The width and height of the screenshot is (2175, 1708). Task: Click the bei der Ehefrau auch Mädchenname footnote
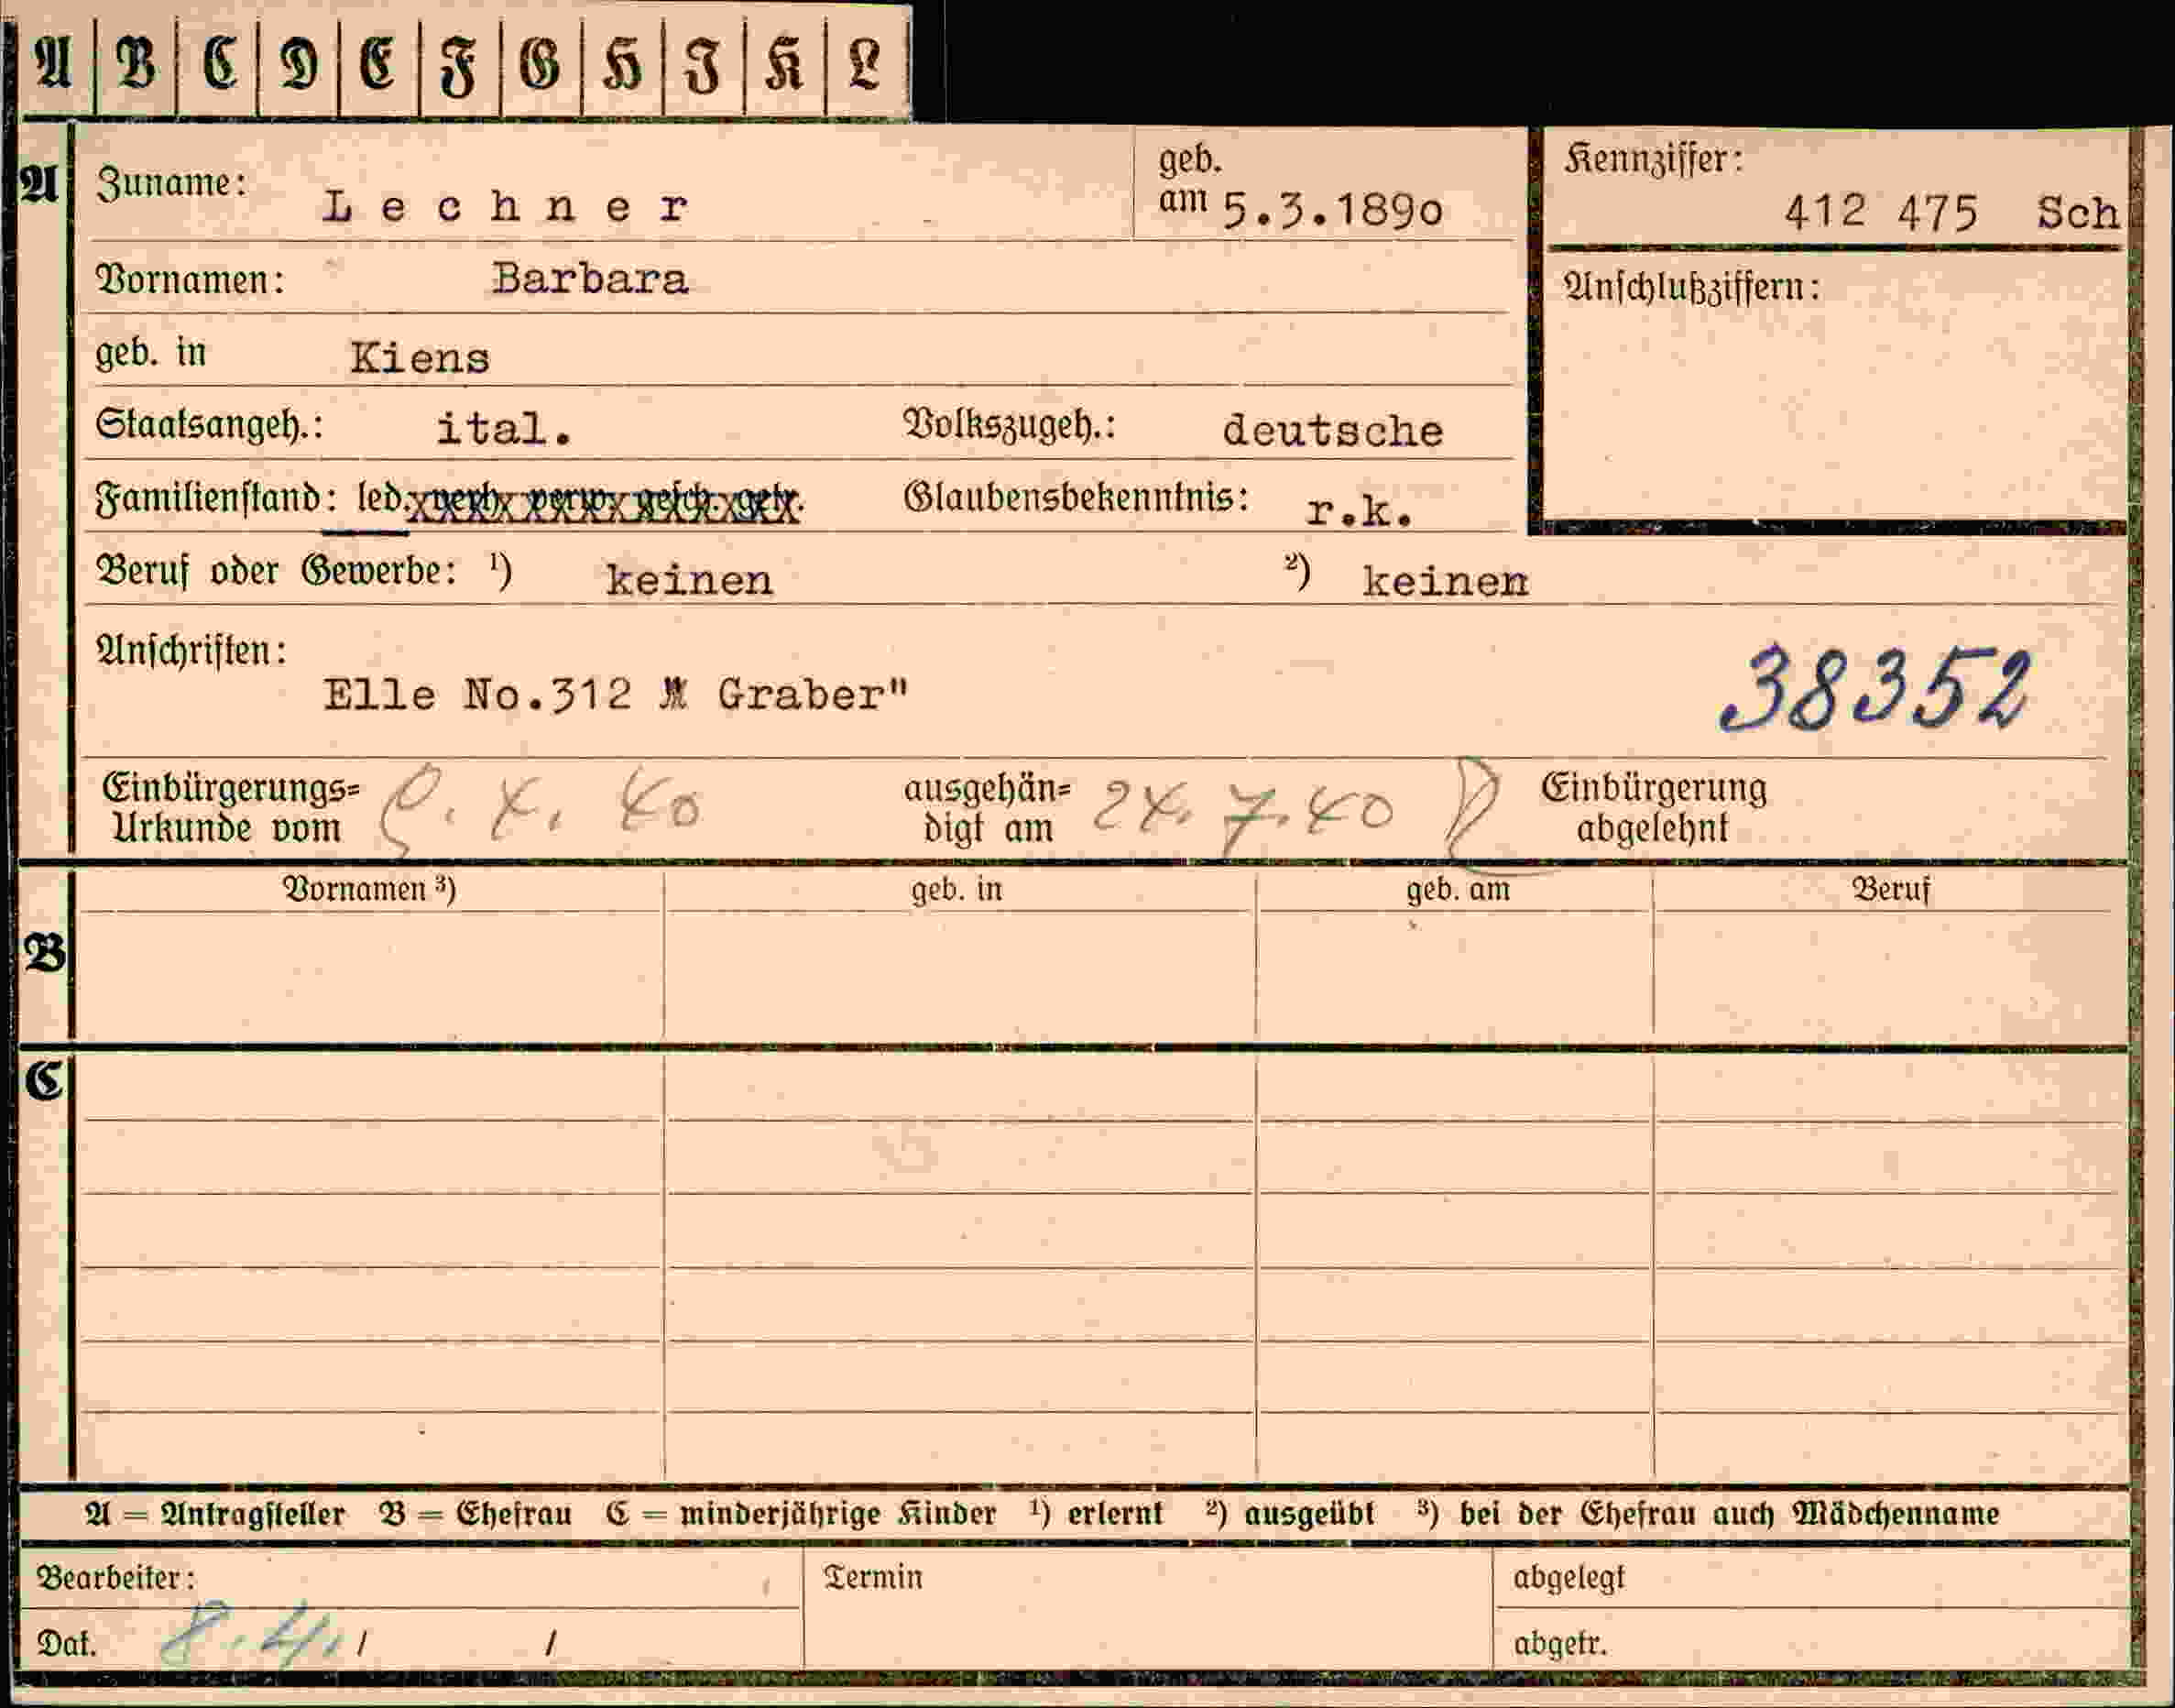[1709, 1513]
